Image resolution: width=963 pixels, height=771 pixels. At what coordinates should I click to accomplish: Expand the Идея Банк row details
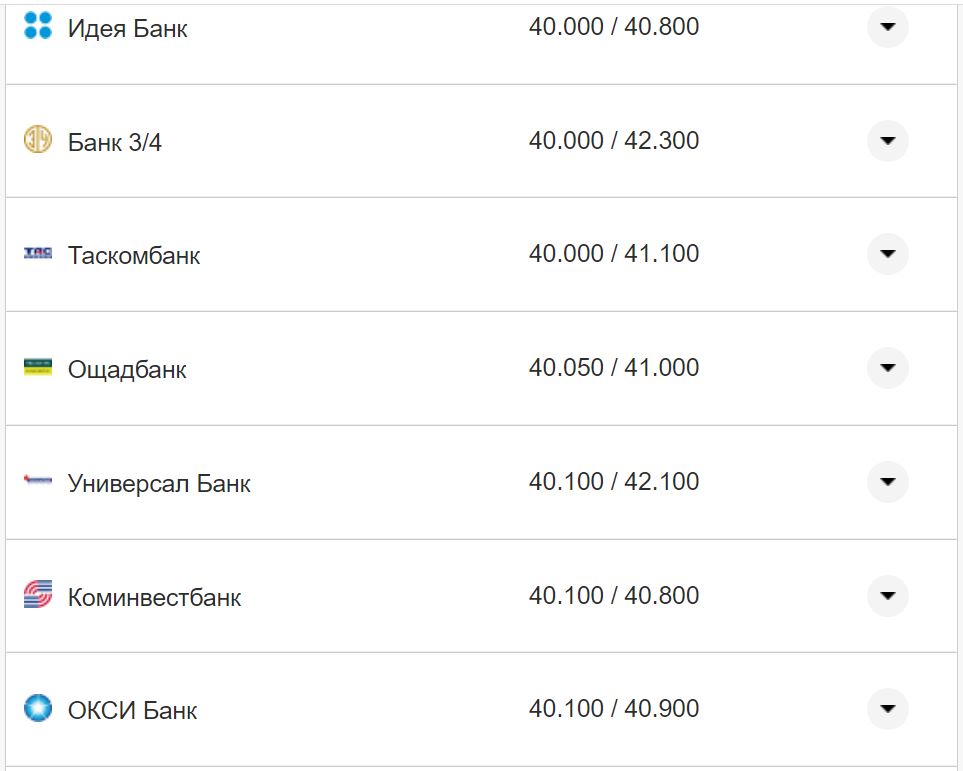pos(887,27)
